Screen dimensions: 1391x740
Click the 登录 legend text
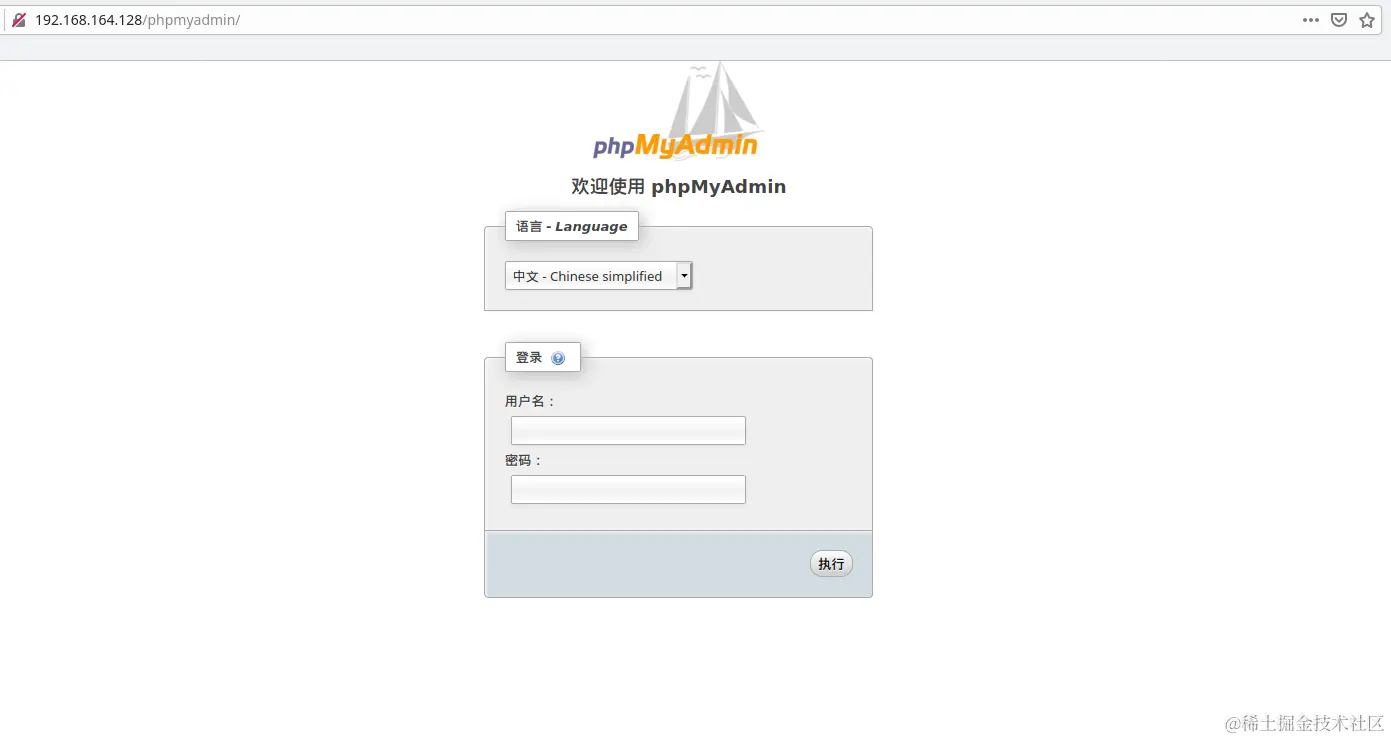coord(529,357)
